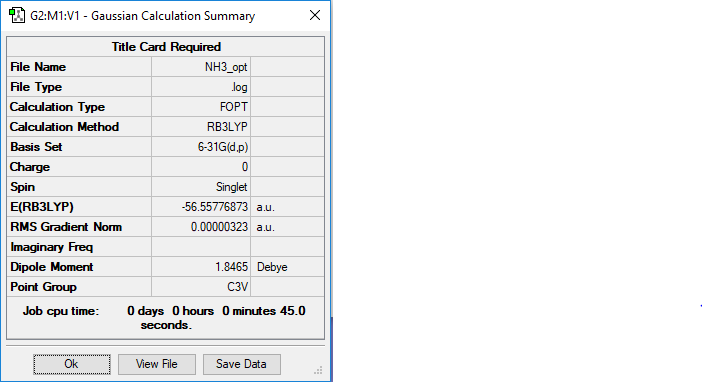
Task: Click the Imaginary Freq row label
Action: click(x=51, y=247)
